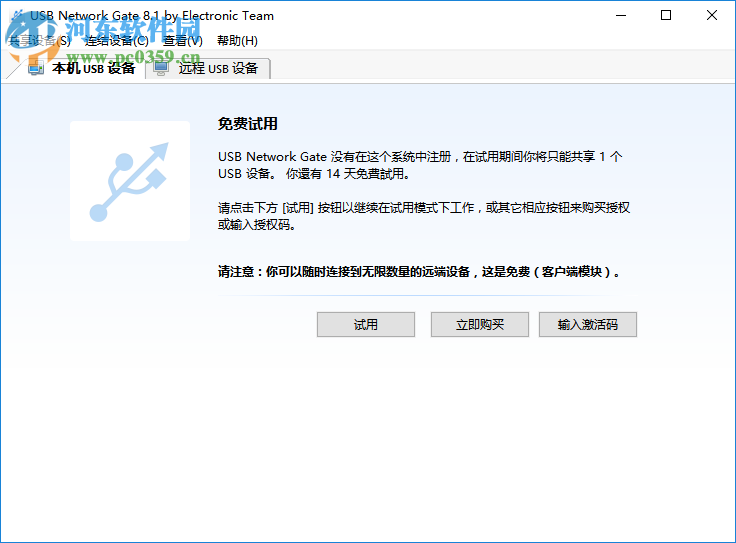
Task: Minimize the USB Network Gate window
Action: (621, 15)
